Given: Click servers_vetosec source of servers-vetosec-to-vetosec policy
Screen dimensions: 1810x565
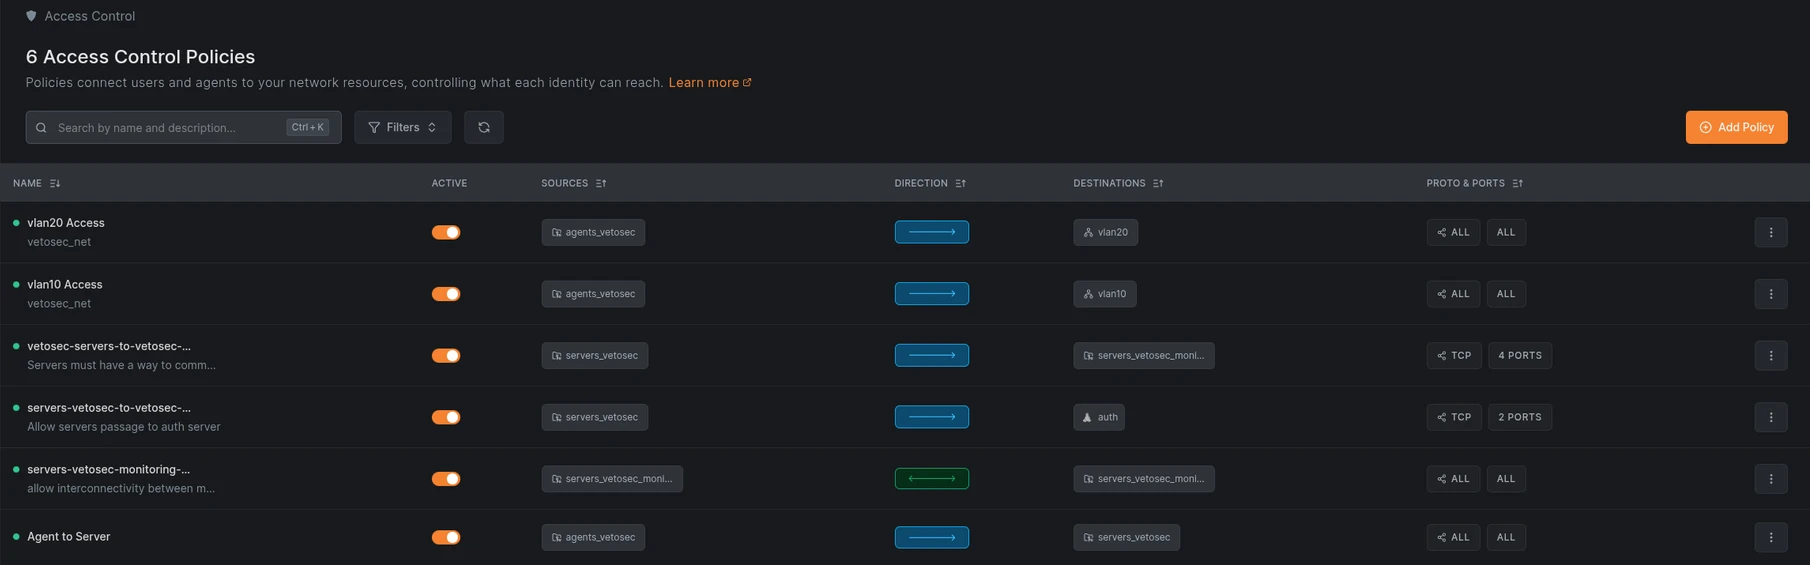Looking at the screenshot, I should (595, 417).
